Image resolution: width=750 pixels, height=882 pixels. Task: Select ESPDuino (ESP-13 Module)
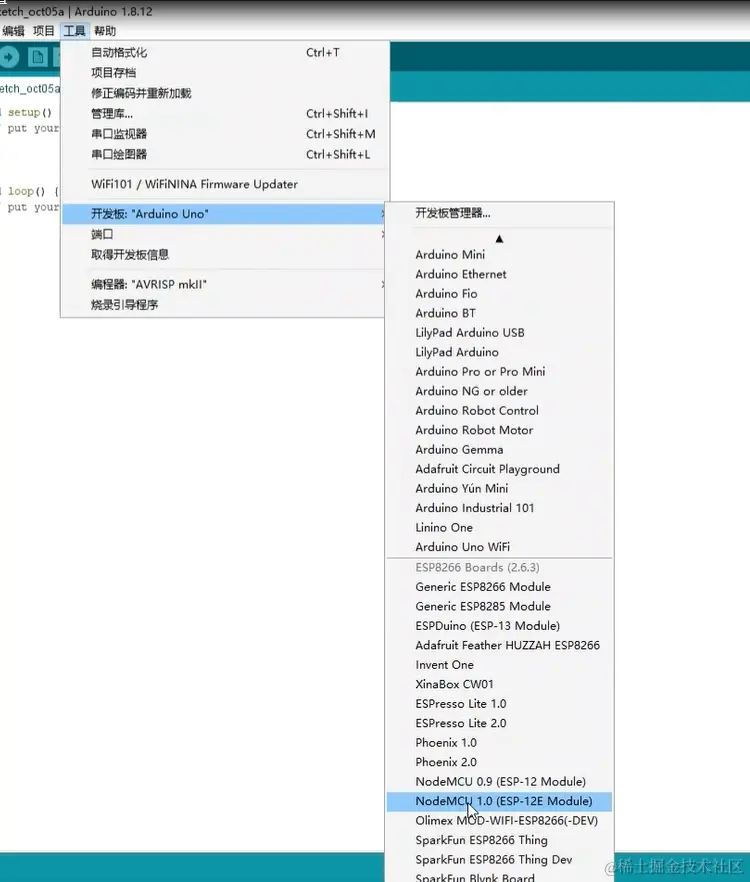pos(500,626)
